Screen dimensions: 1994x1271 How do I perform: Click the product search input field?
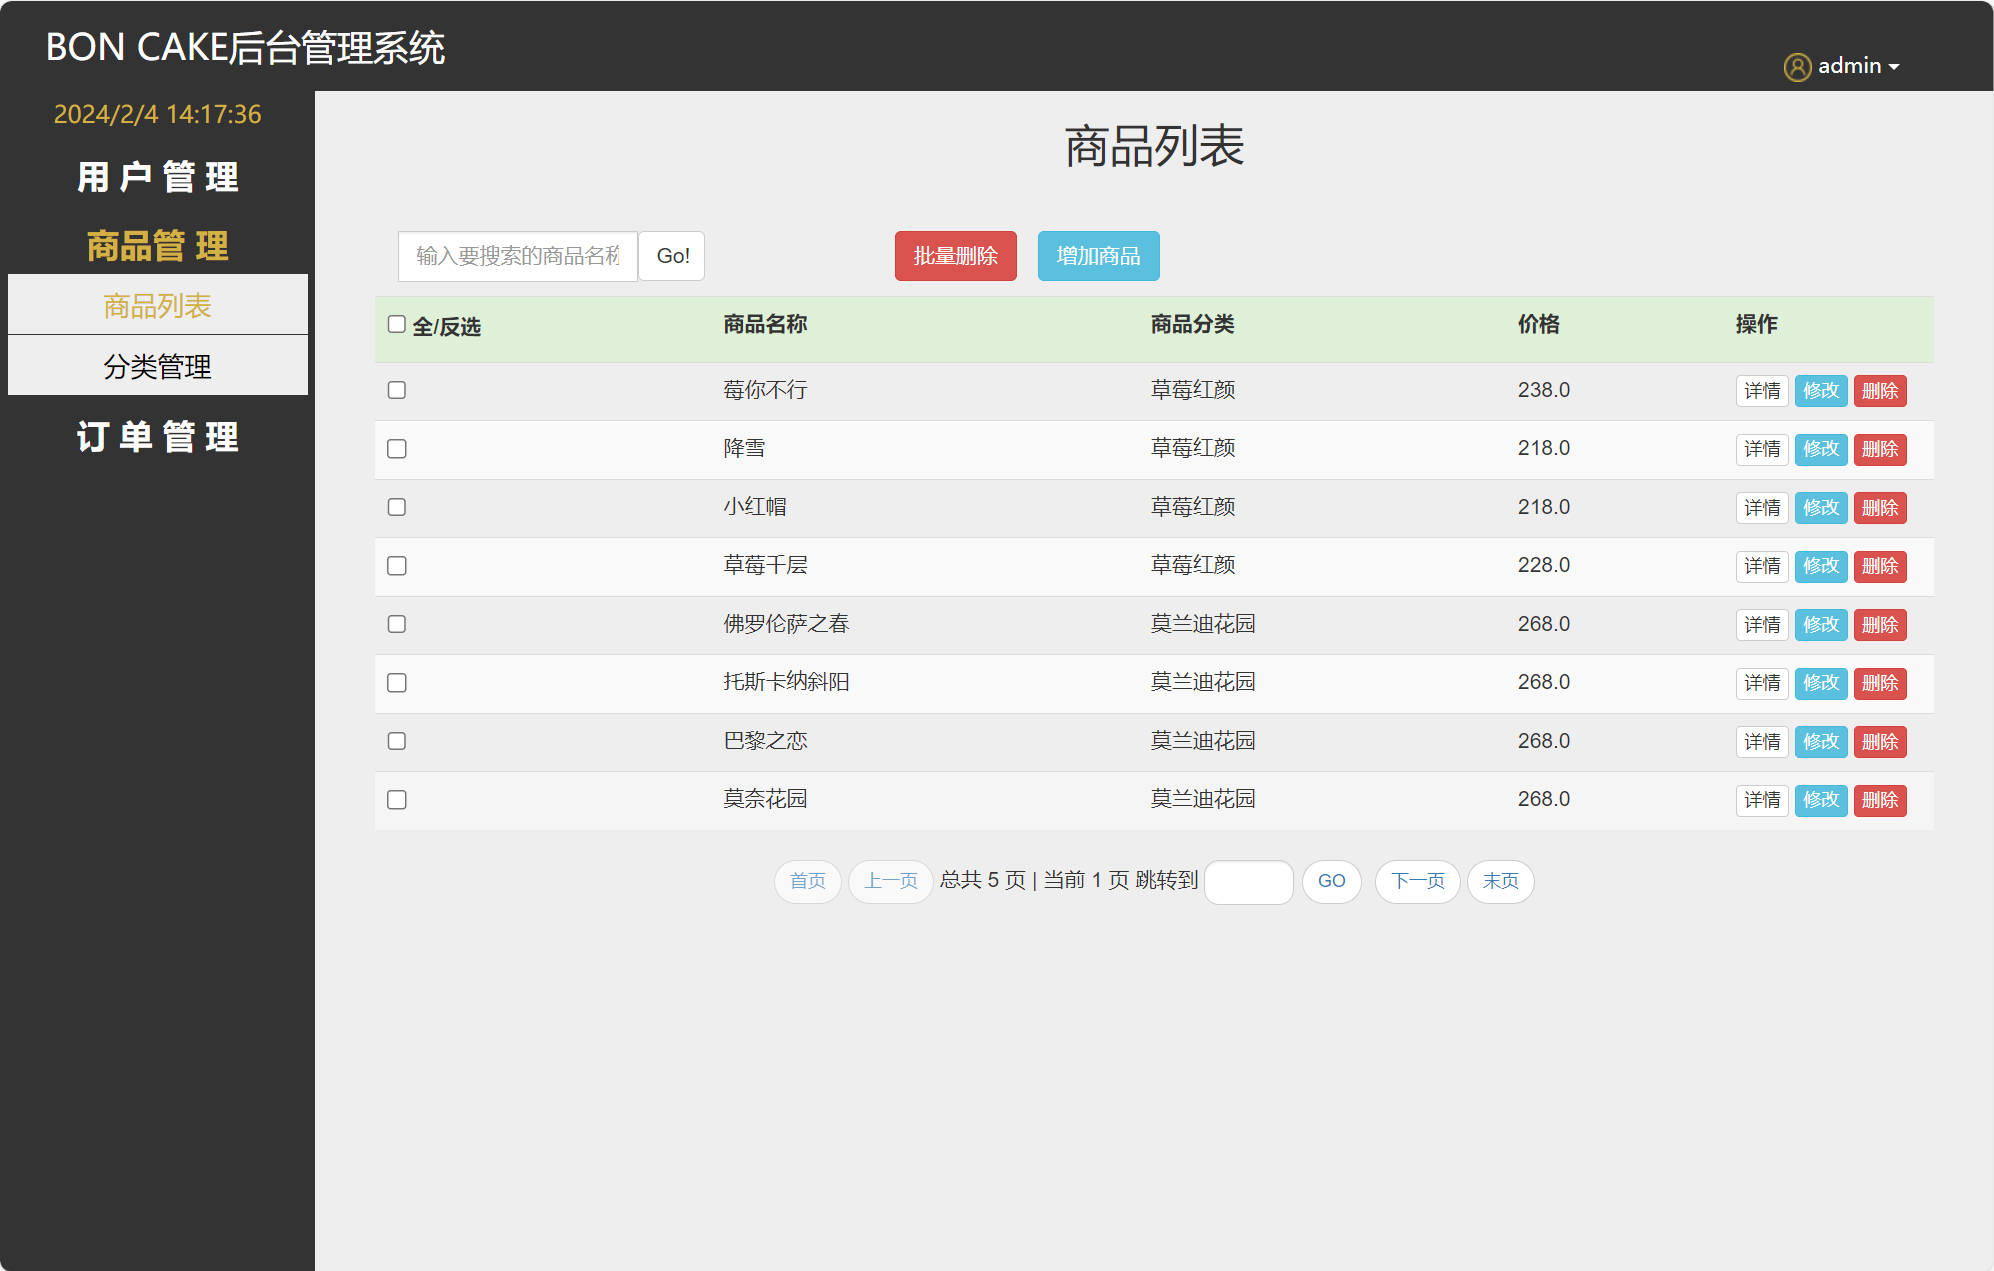point(517,256)
